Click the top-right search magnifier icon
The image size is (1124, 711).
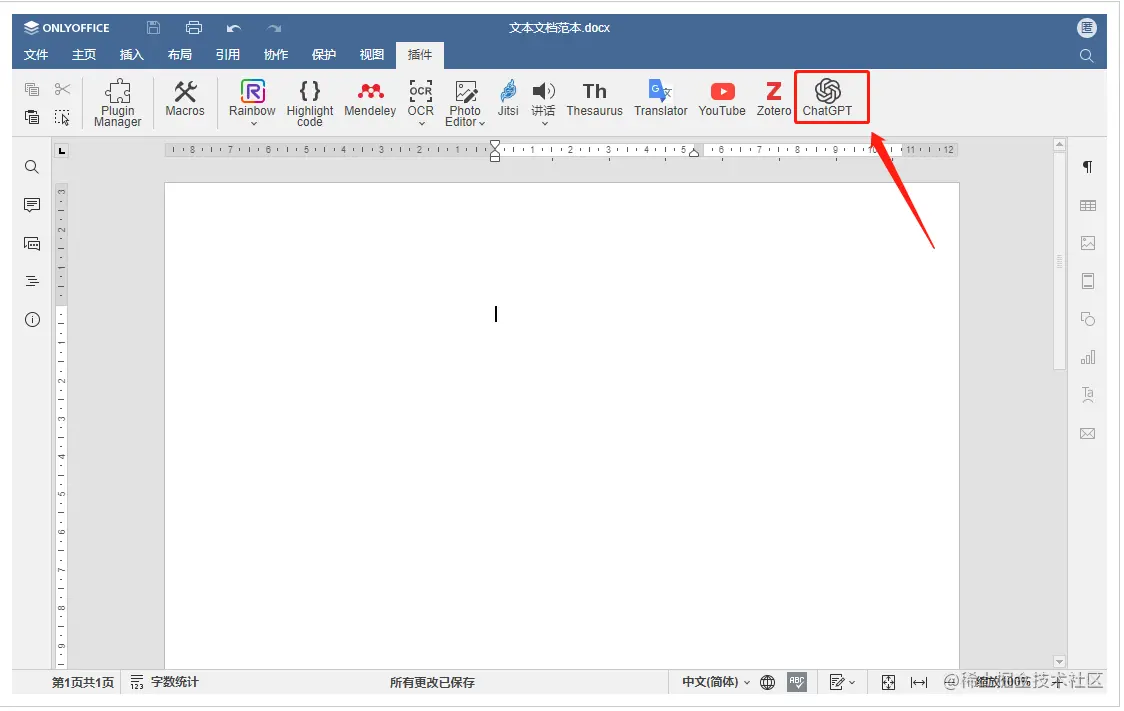[x=1086, y=55]
